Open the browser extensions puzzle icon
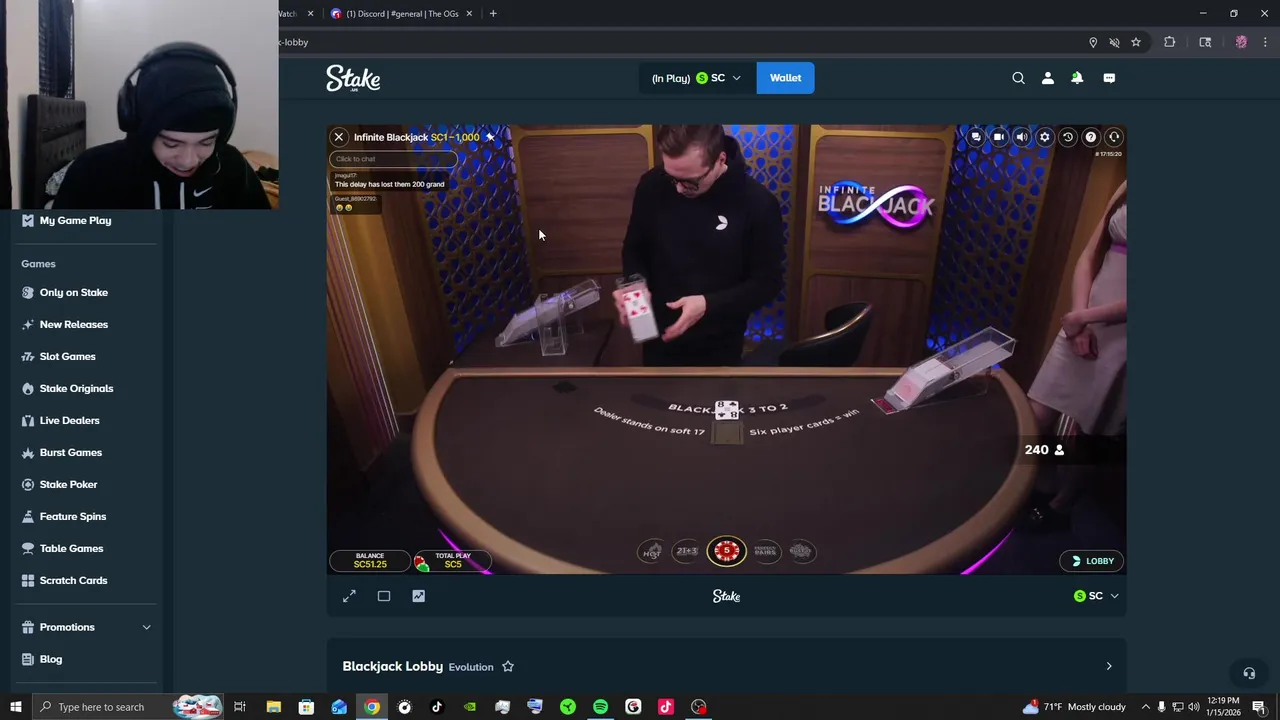The width and height of the screenshot is (1280, 720). (x=1169, y=42)
